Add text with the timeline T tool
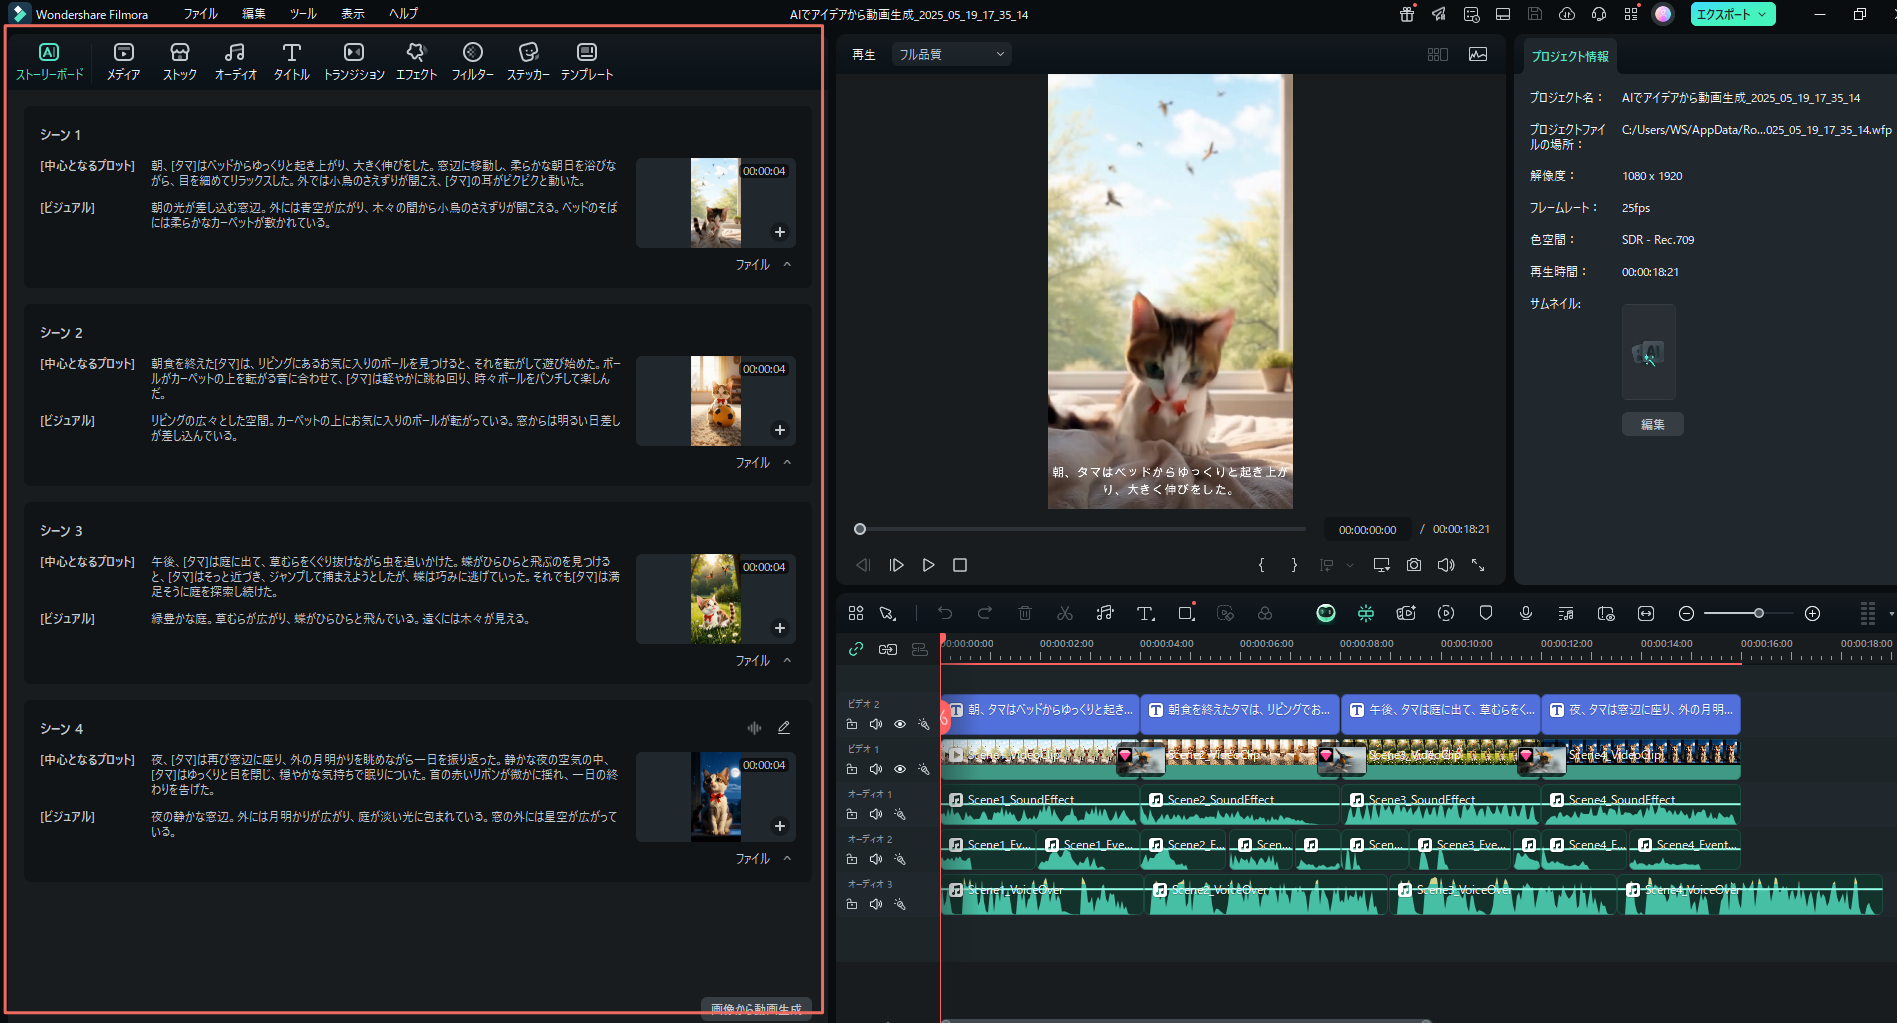The width and height of the screenshot is (1897, 1023). tap(1146, 613)
